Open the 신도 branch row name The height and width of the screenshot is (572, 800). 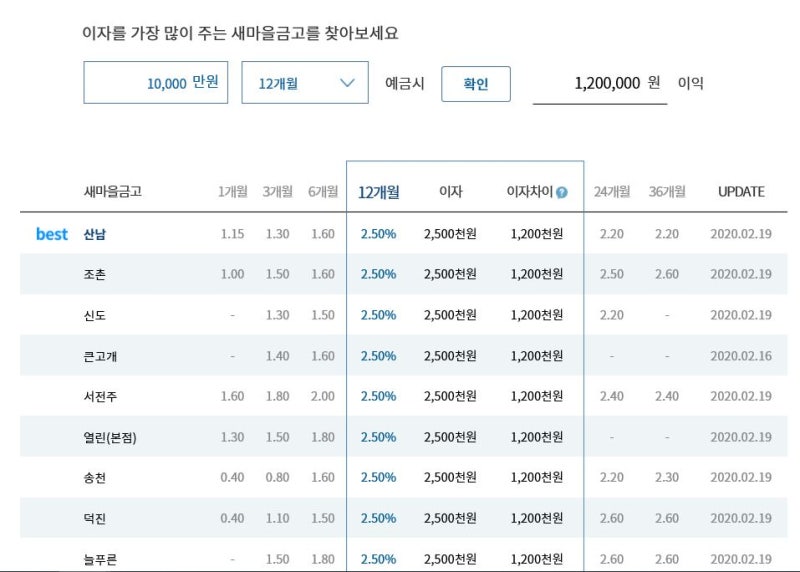(95, 315)
